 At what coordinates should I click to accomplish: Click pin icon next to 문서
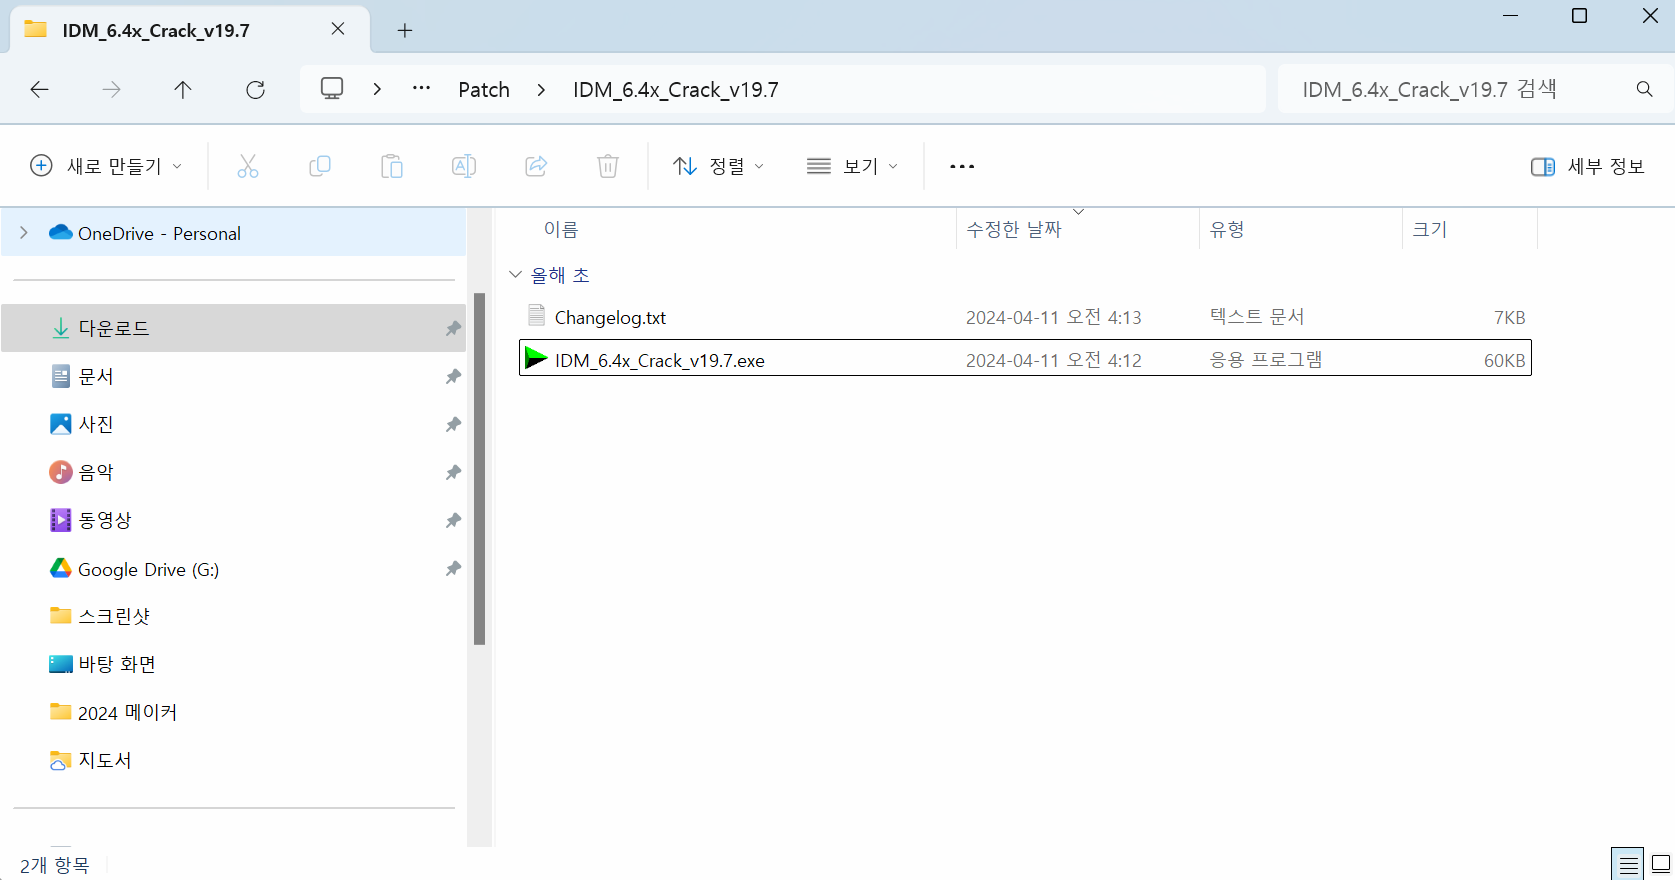pyautogui.click(x=453, y=376)
